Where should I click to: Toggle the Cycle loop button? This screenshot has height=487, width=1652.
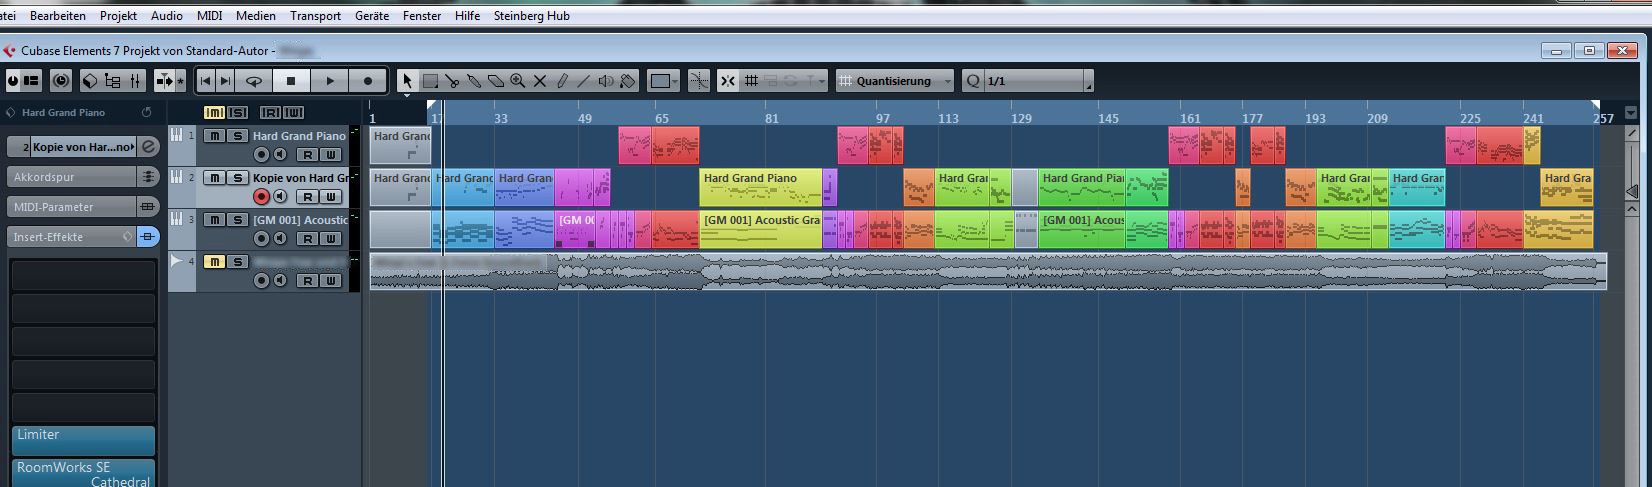254,81
